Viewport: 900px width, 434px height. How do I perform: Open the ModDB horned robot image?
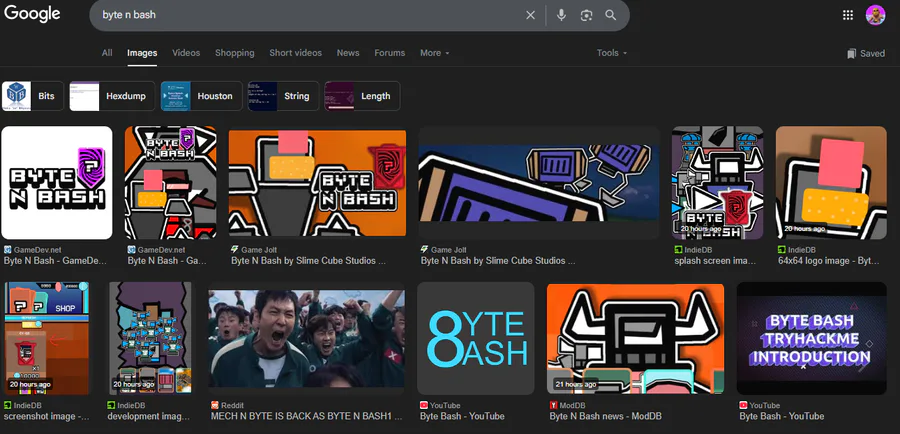click(635, 338)
